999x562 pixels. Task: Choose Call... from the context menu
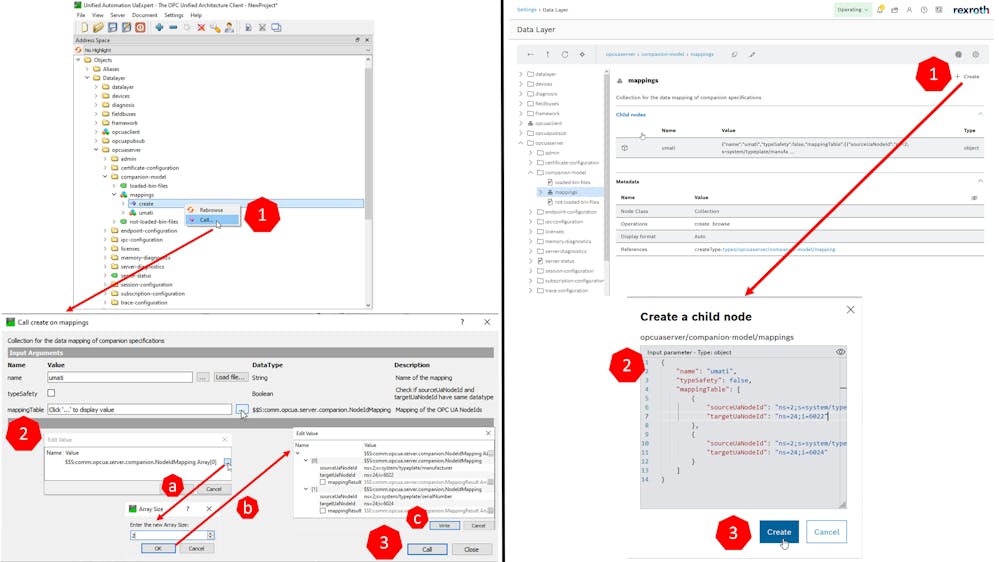click(212, 220)
